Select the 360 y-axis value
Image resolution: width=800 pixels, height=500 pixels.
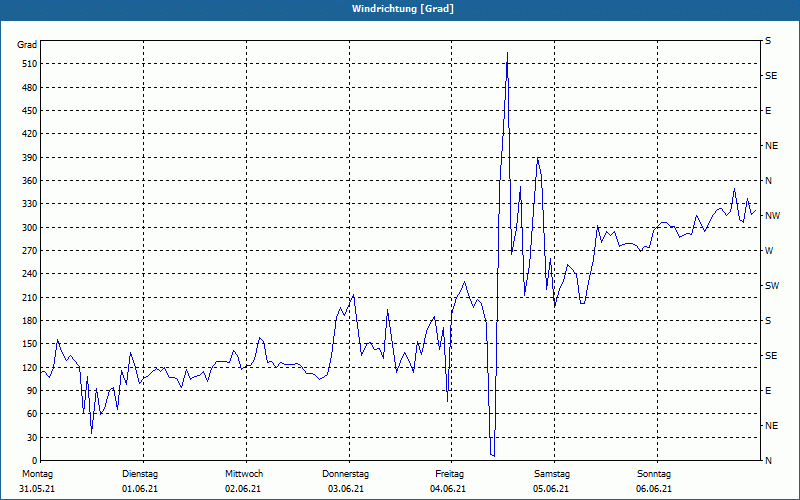[x=29, y=181]
